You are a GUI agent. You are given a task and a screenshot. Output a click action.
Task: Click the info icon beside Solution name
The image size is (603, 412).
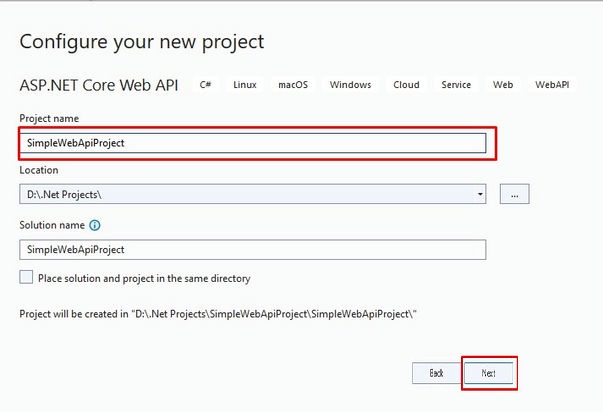[x=95, y=226]
